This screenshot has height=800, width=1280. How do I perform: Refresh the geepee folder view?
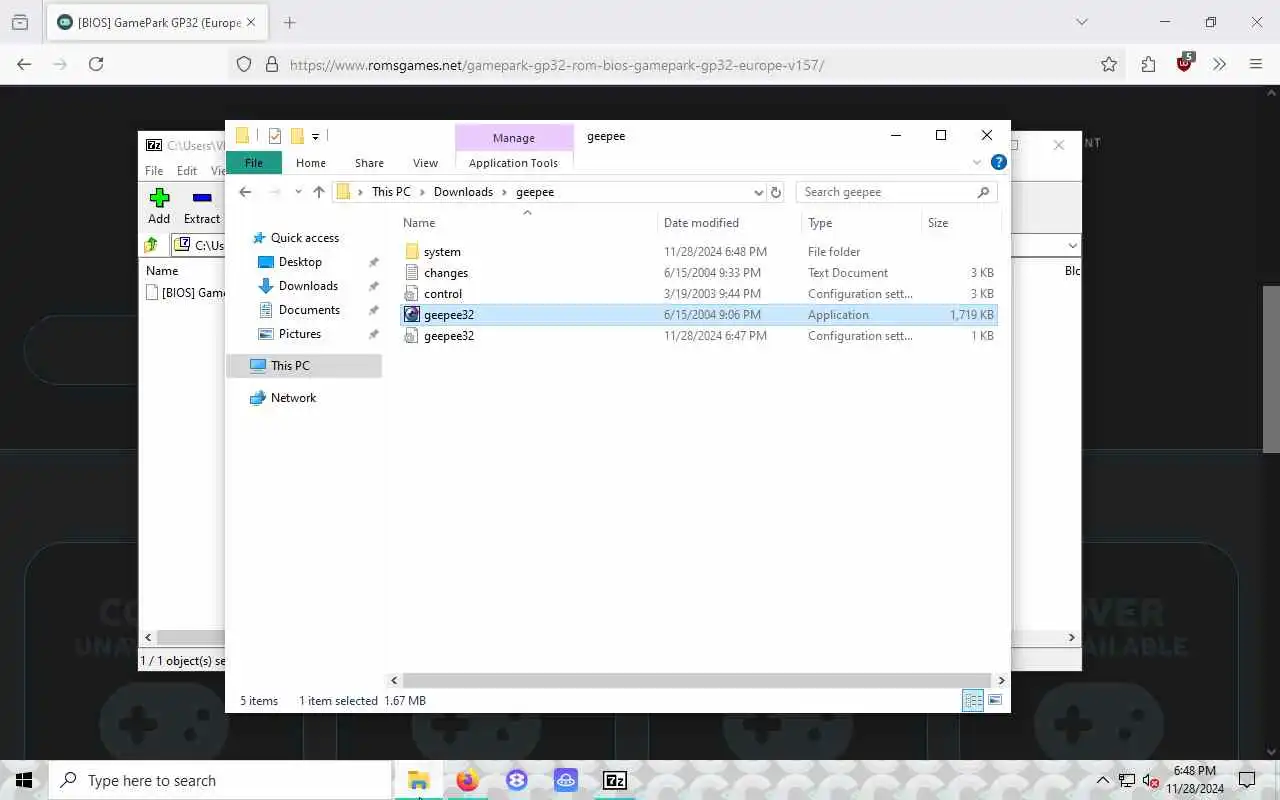click(775, 192)
